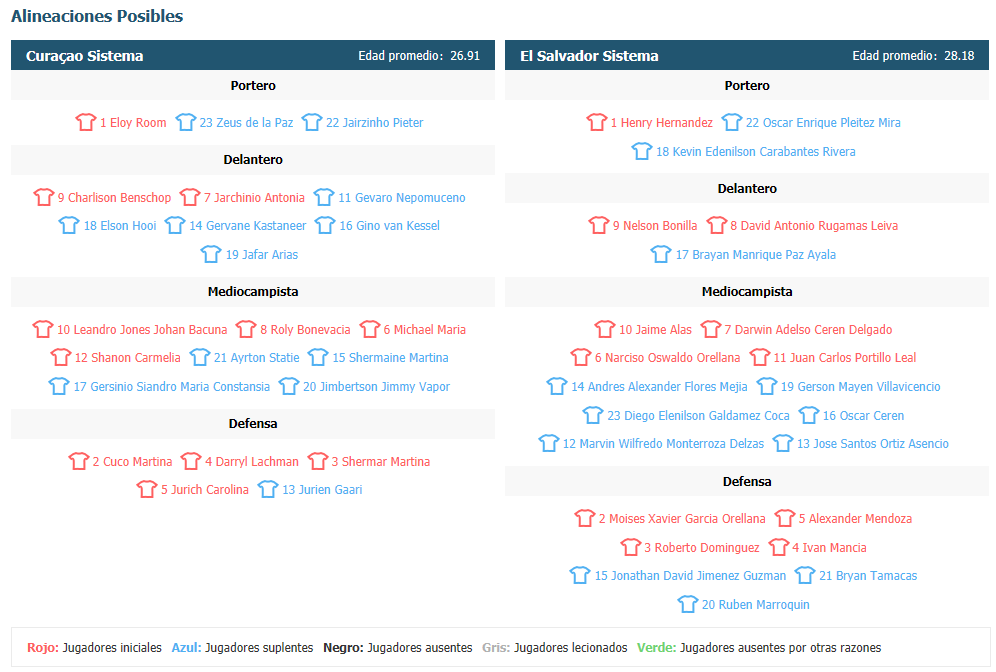Screen dimensions: 996x672
Task: Click the blue jersey icon beside Oscar Enrique Pleitez Mira
Action: tap(732, 122)
